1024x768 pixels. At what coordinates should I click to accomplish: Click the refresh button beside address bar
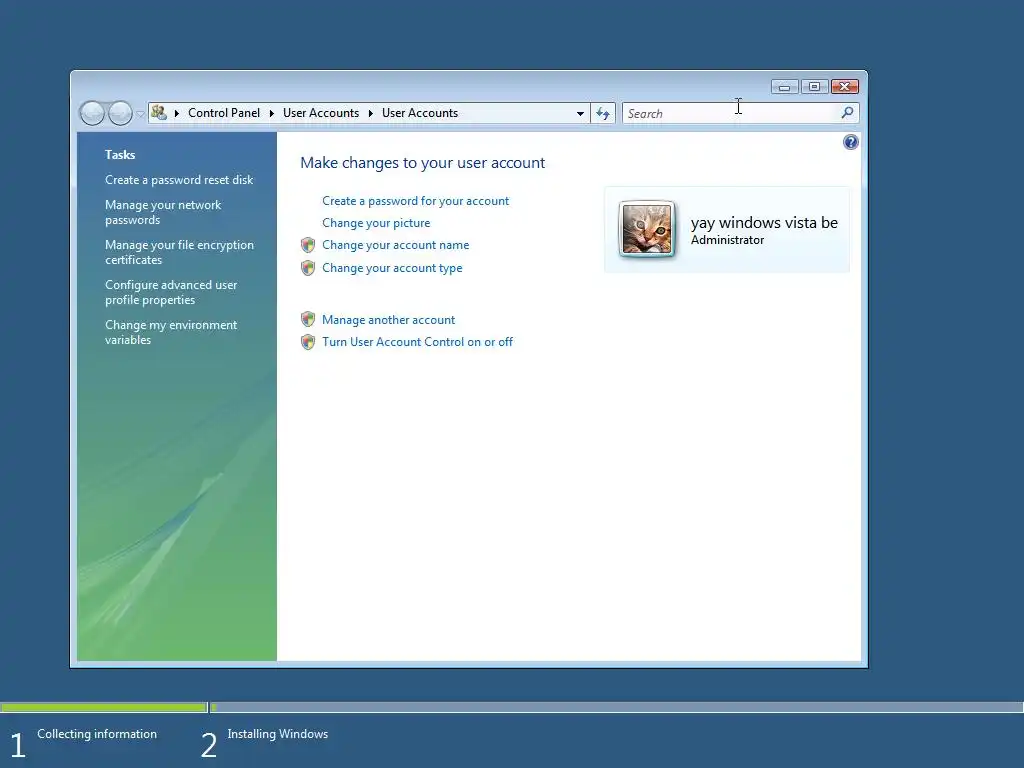point(603,114)
